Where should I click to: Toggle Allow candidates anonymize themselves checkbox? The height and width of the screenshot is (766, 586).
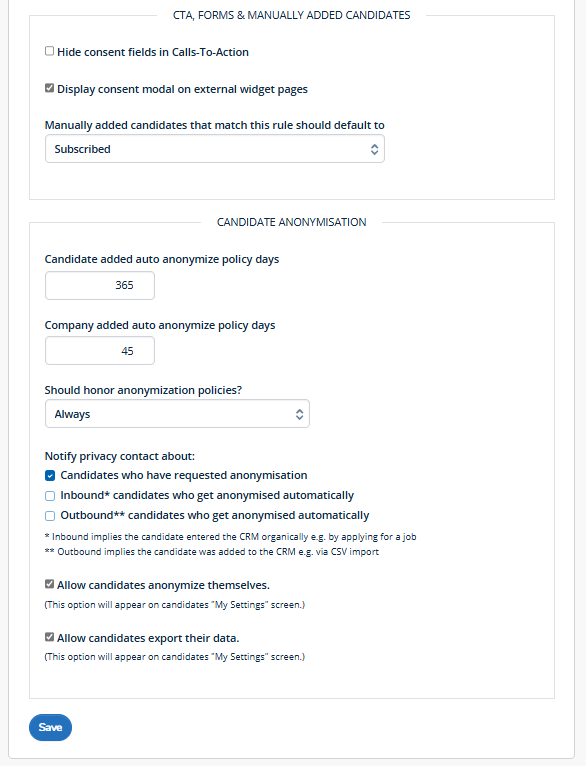point(49,584)
